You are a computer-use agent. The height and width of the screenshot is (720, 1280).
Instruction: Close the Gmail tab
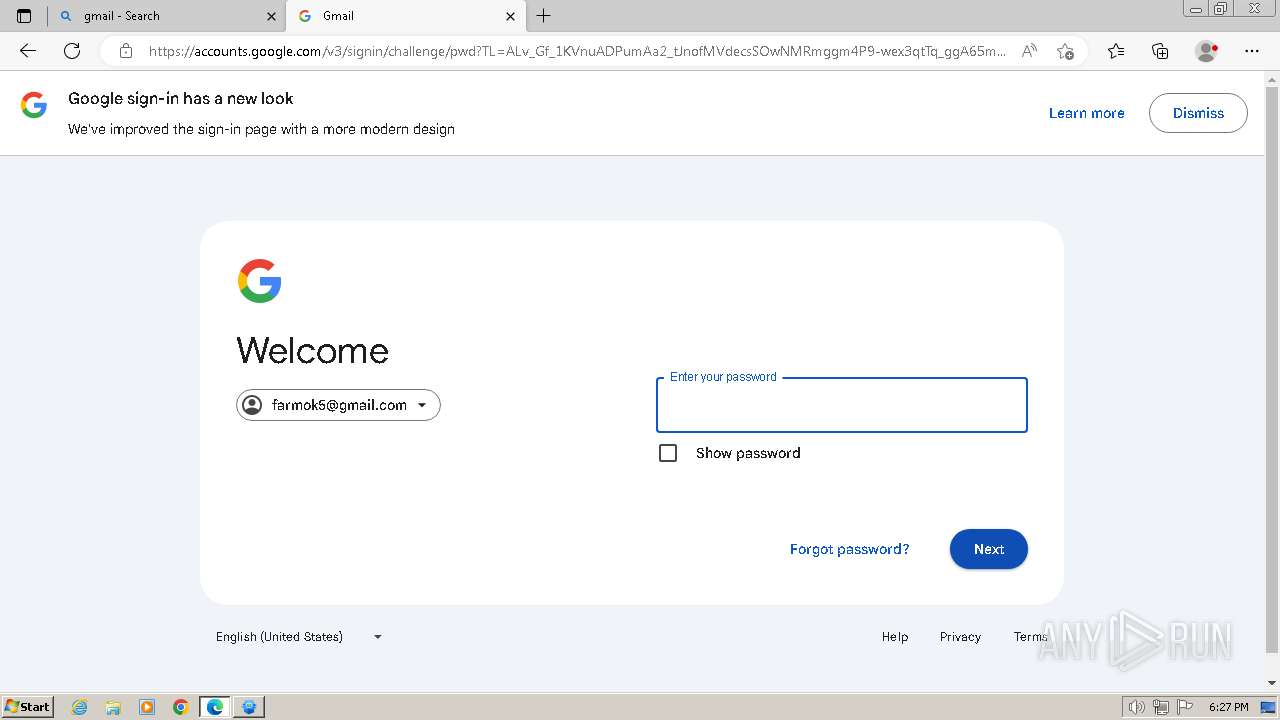coord(510,16)
